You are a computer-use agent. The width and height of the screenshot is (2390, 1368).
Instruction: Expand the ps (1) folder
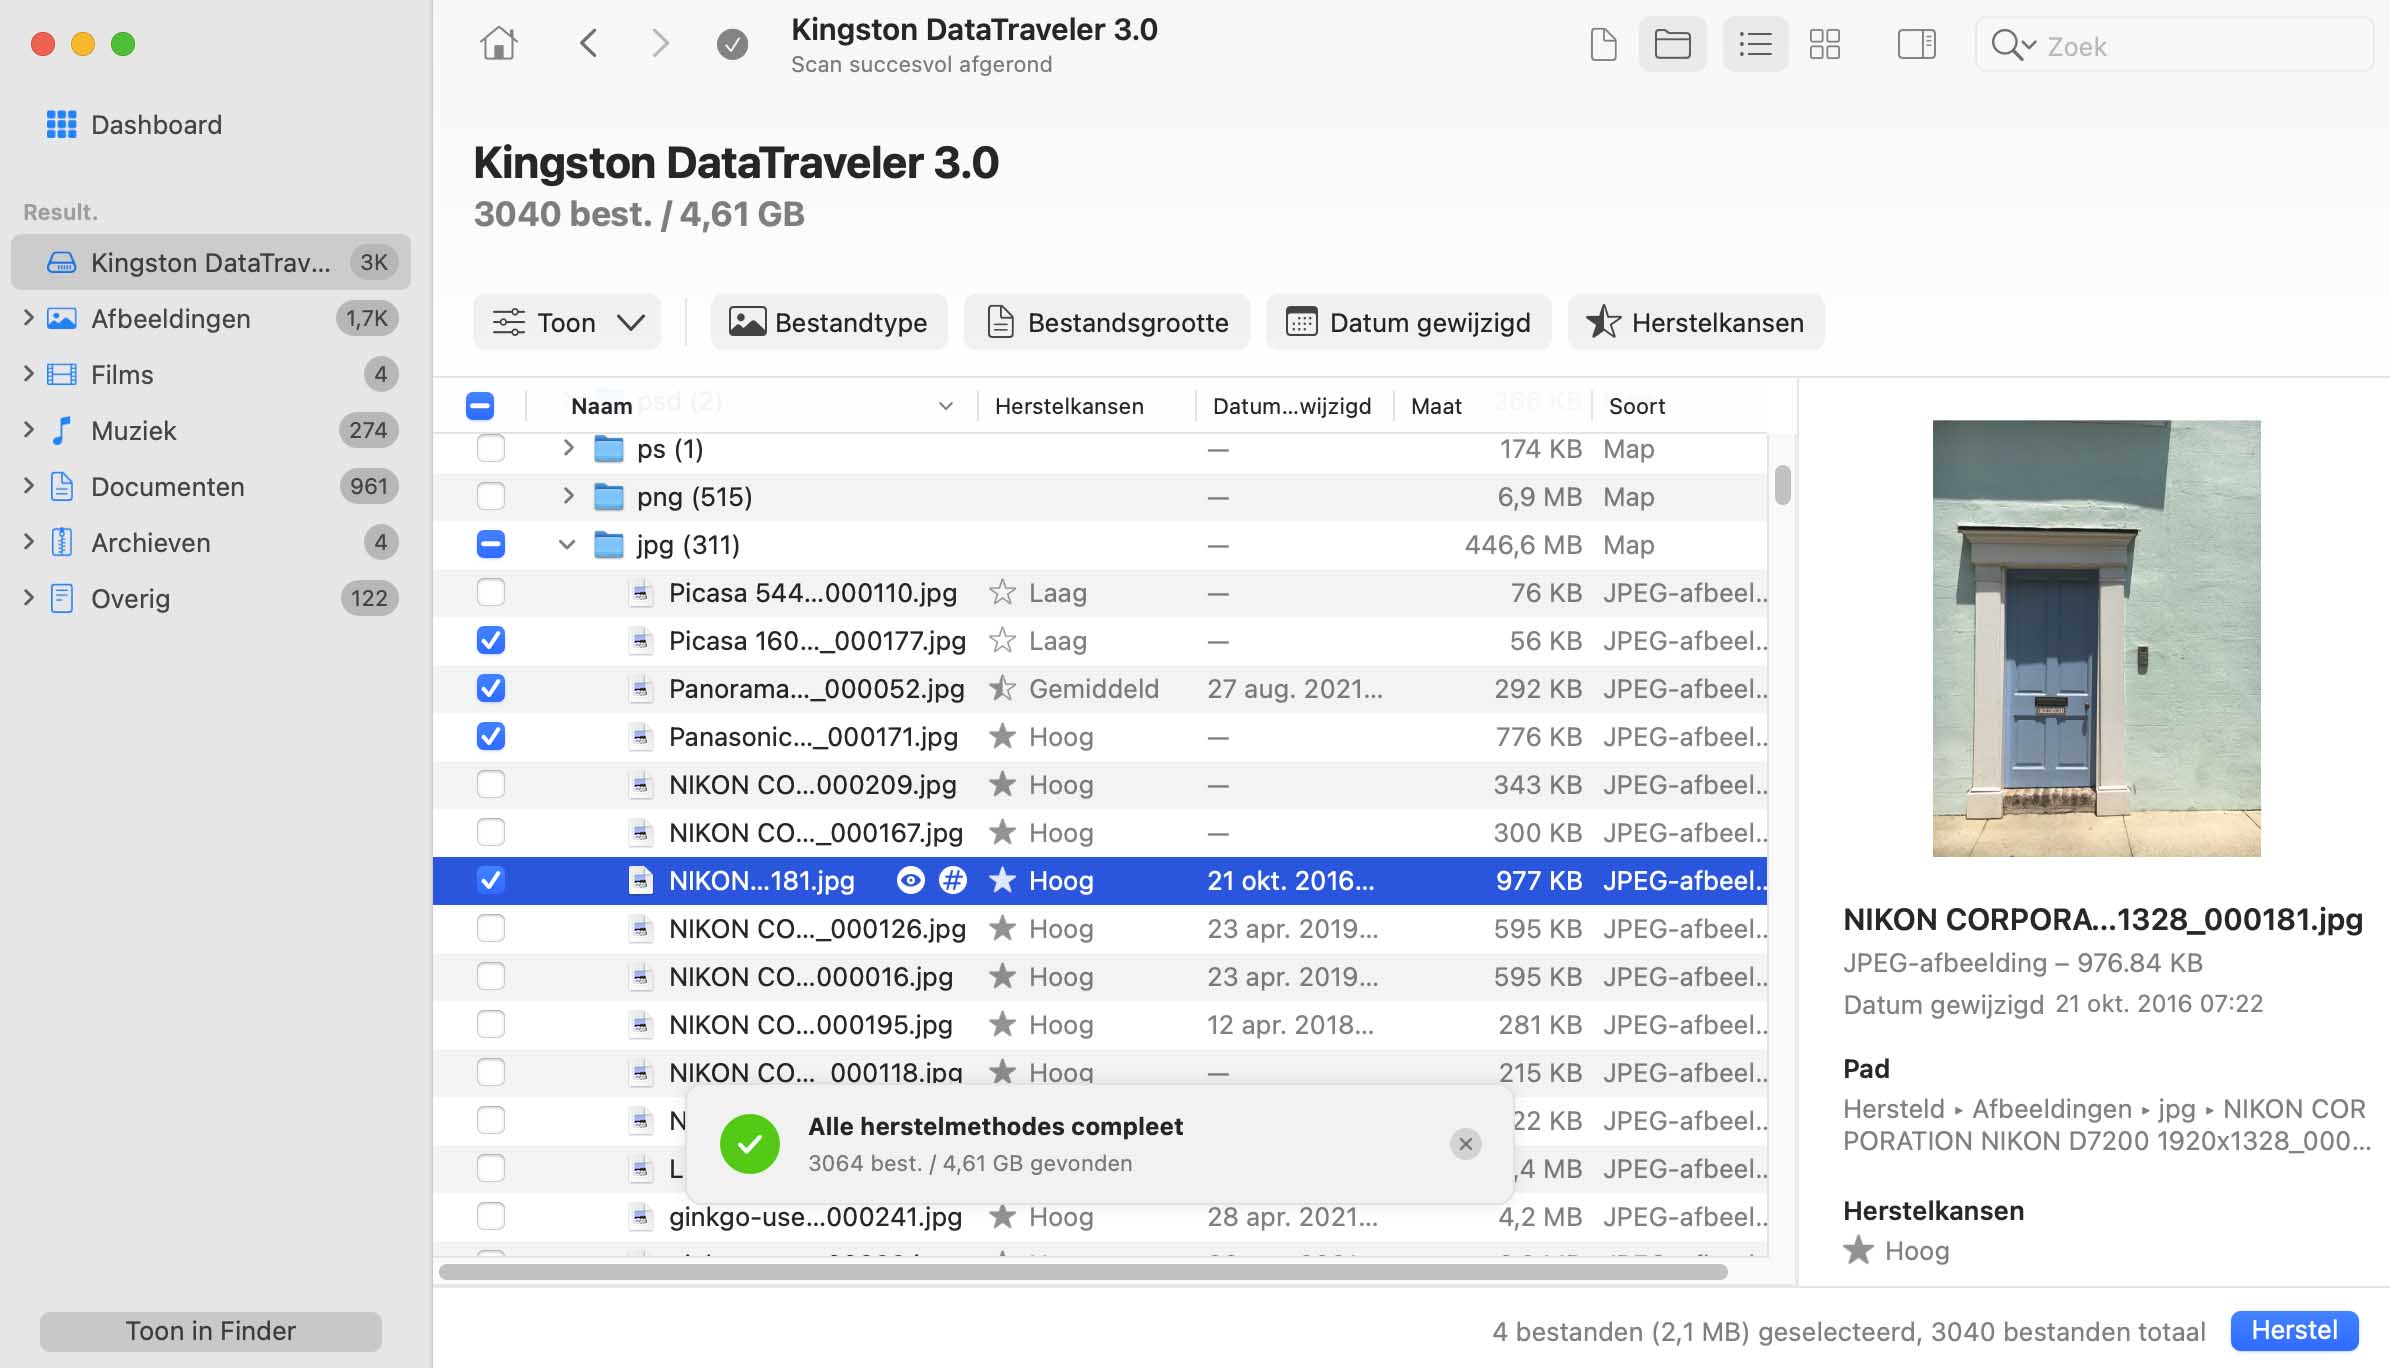pyautogui.click(x=568, y=448)
